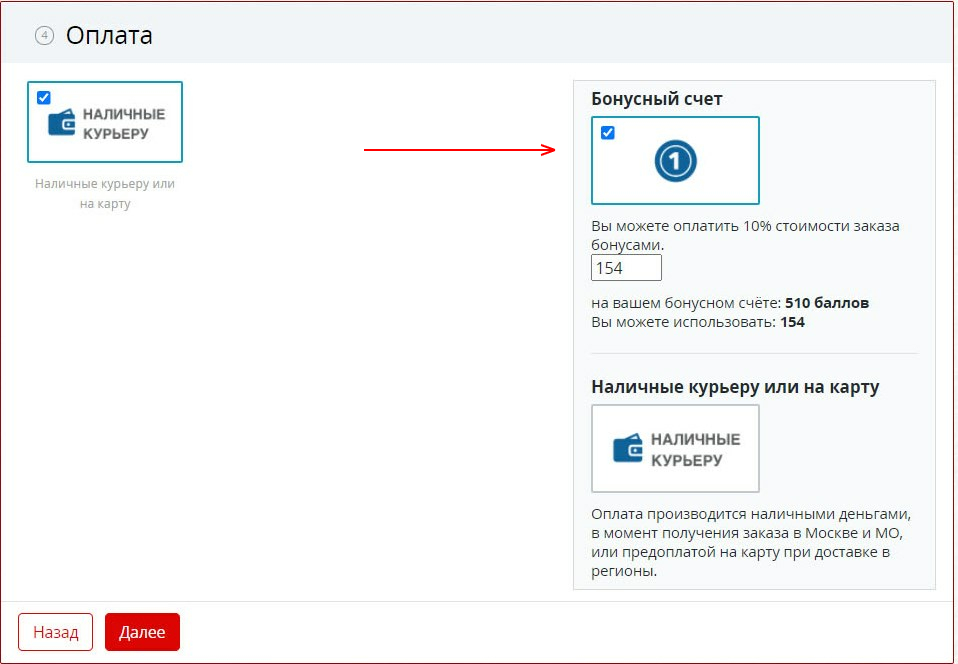Click the Наличные курьеру или на карту heading
Image resolution: width=958 pixels, height=664 pixels.
[x=735, y=387]
